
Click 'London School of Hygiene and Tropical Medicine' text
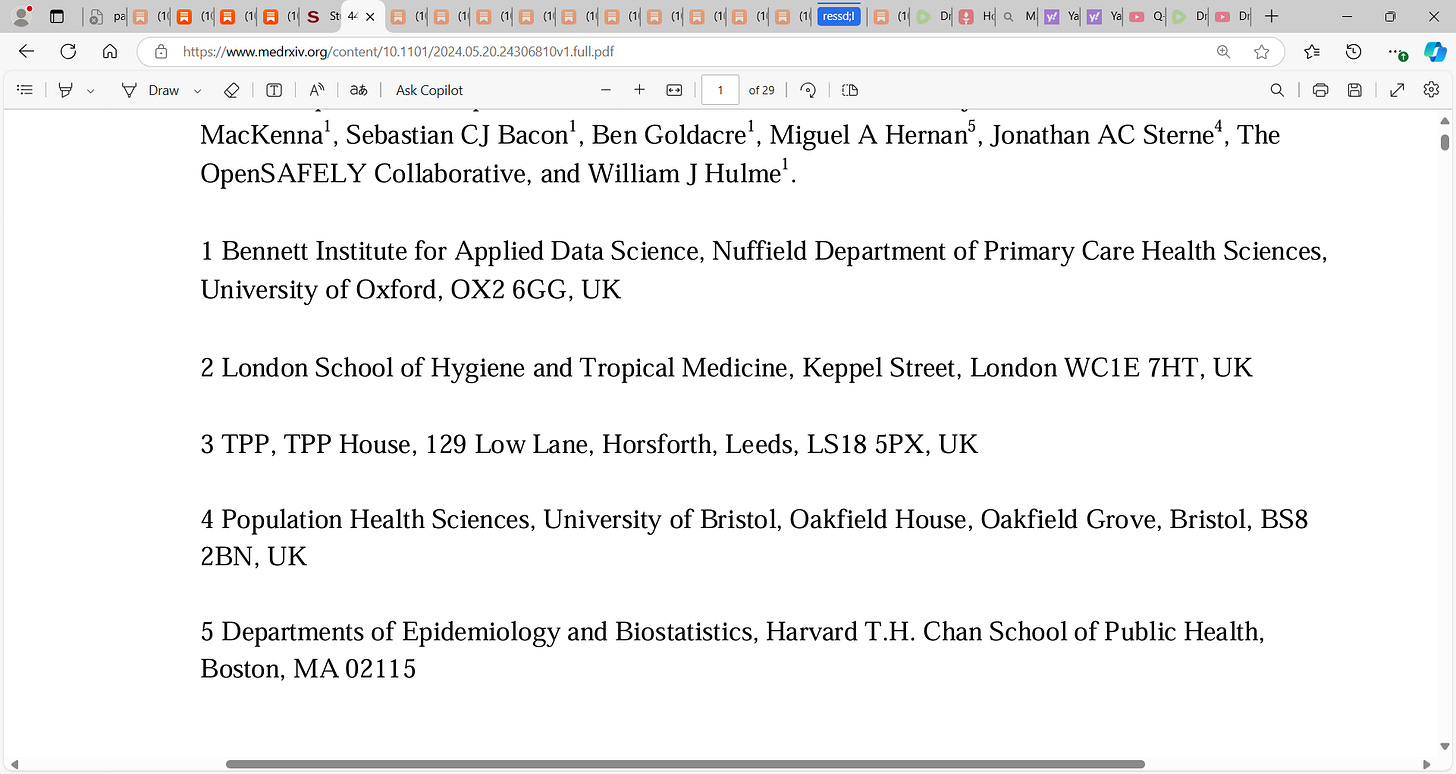(x=504, y=368)
